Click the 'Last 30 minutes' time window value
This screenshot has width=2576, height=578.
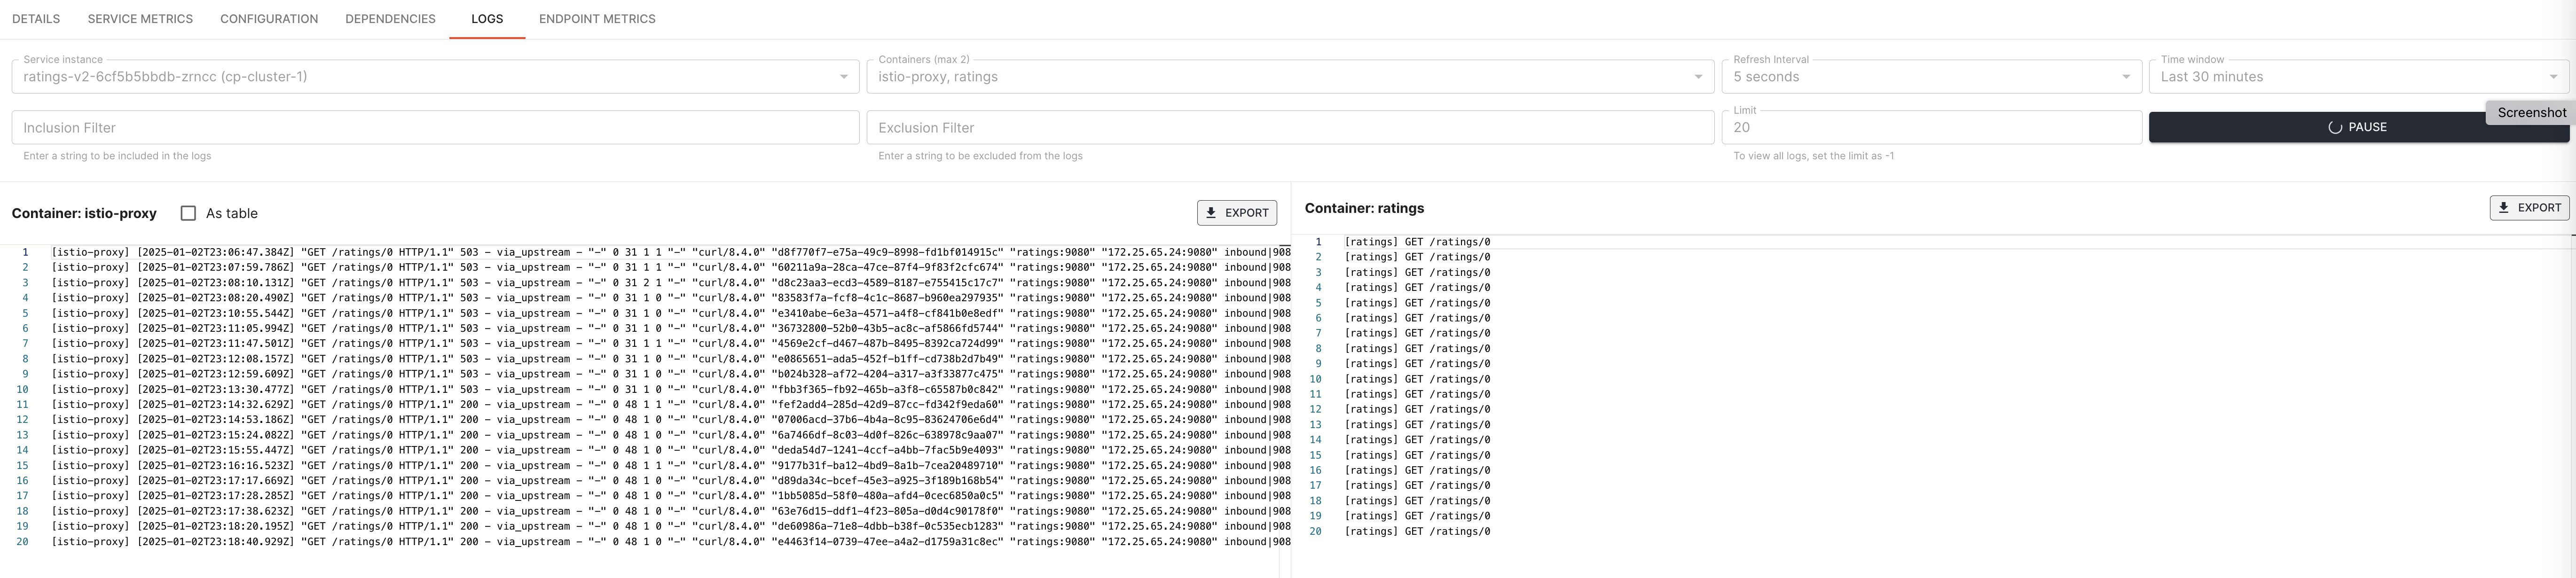click(x=2211, y=77)
